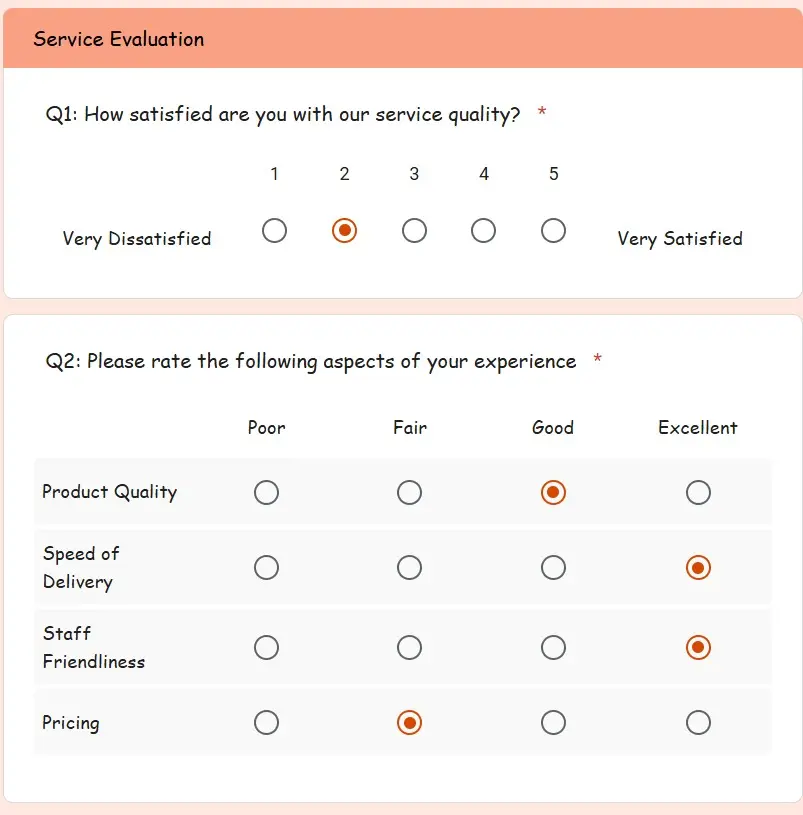Select rating 3 for service quality
The width and height of the screenshot is (803, 815).
click(x=414, y=230)
